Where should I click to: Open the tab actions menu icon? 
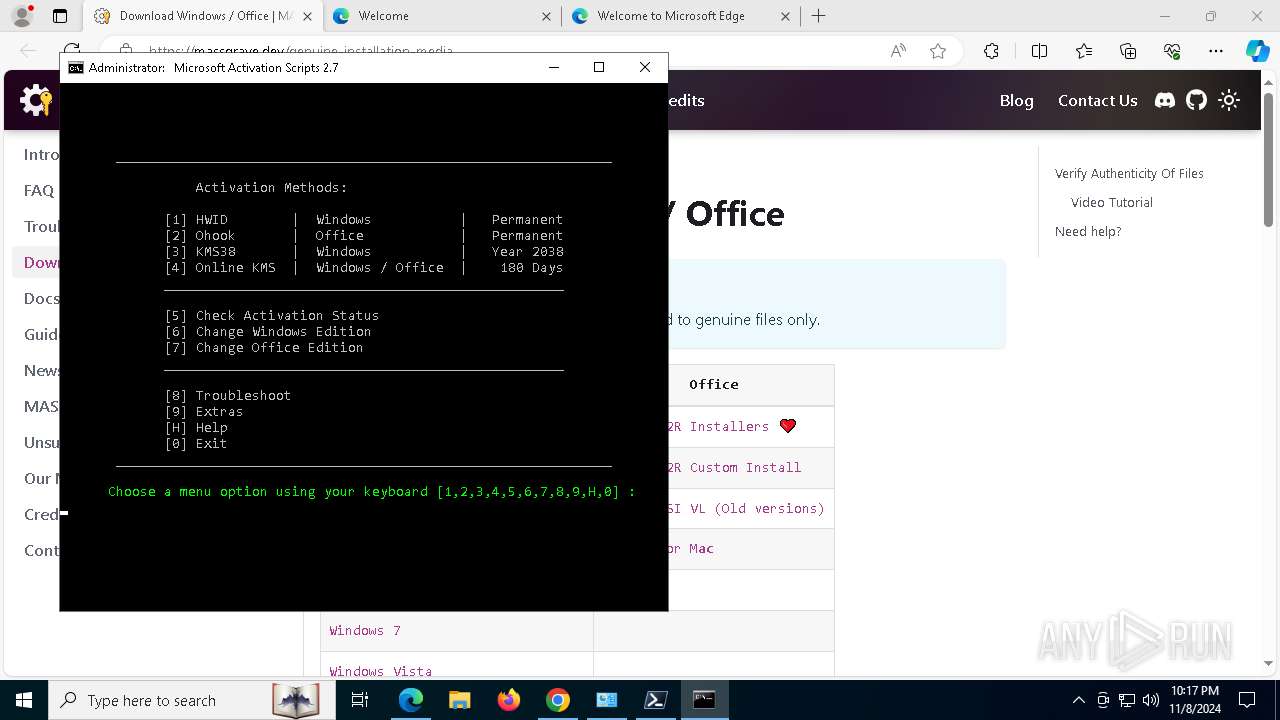(x=60, y=16)
